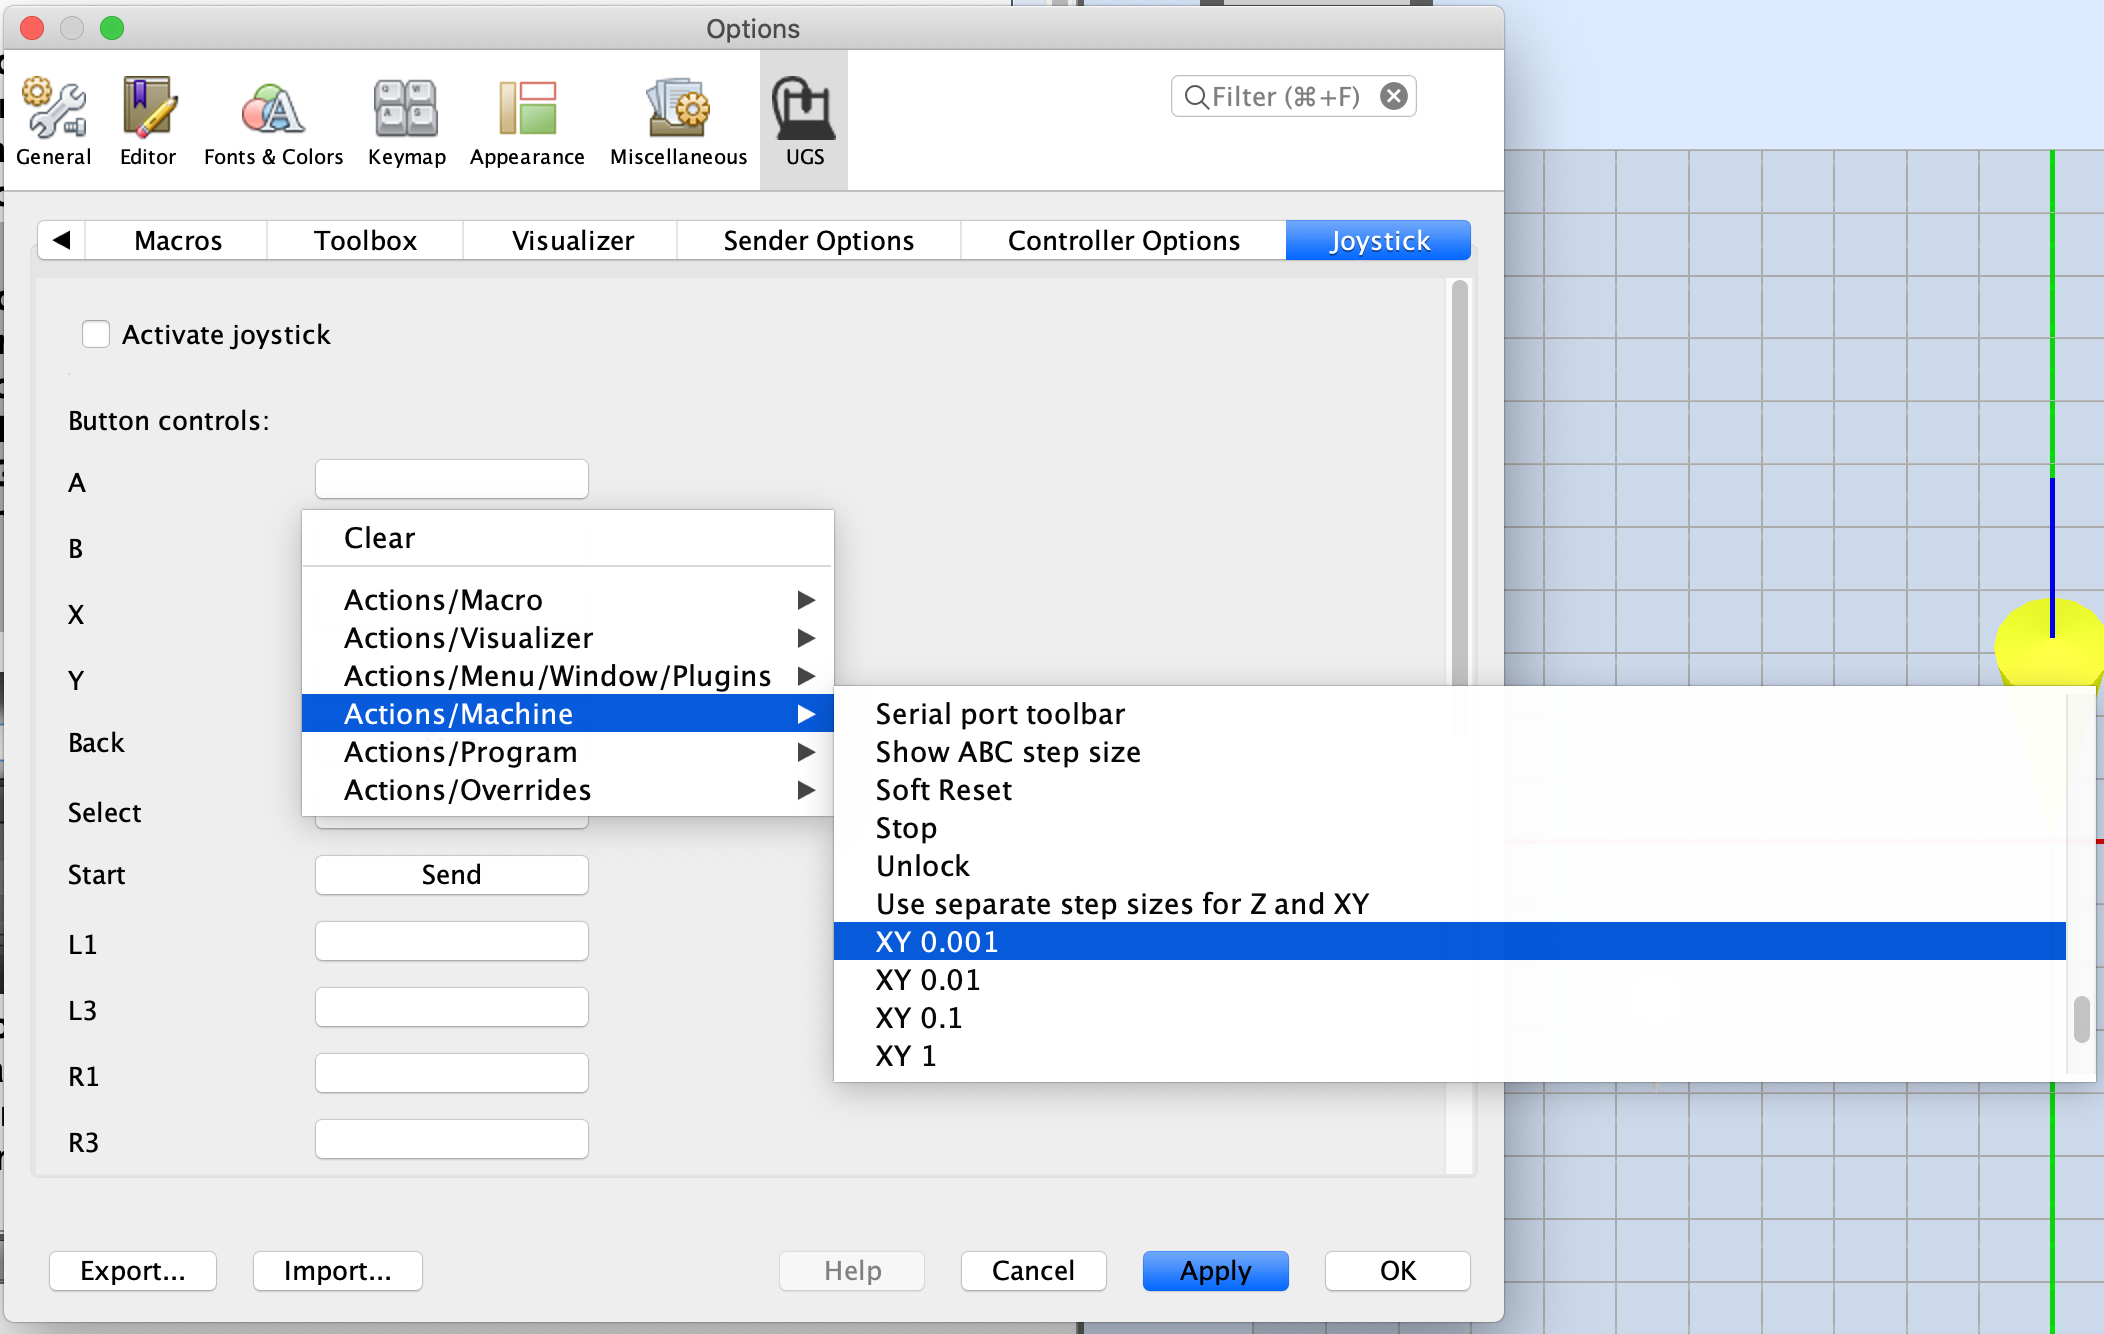Open the UGS settings section
2104x1334 pixels.
(803, 118)
